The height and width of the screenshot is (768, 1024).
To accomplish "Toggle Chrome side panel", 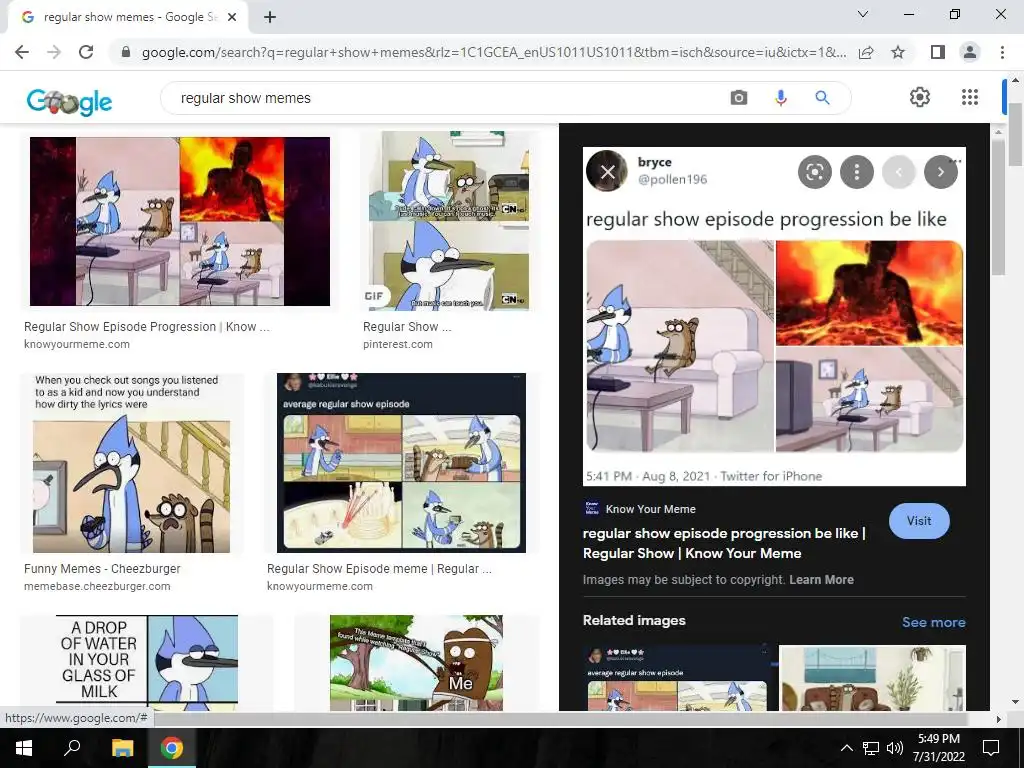I will (x=938, y=52).
